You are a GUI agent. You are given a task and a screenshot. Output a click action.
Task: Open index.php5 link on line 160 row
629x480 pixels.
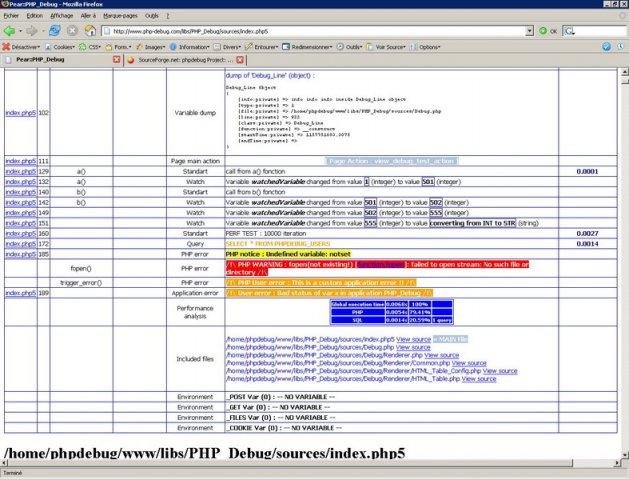pos(20,233)
